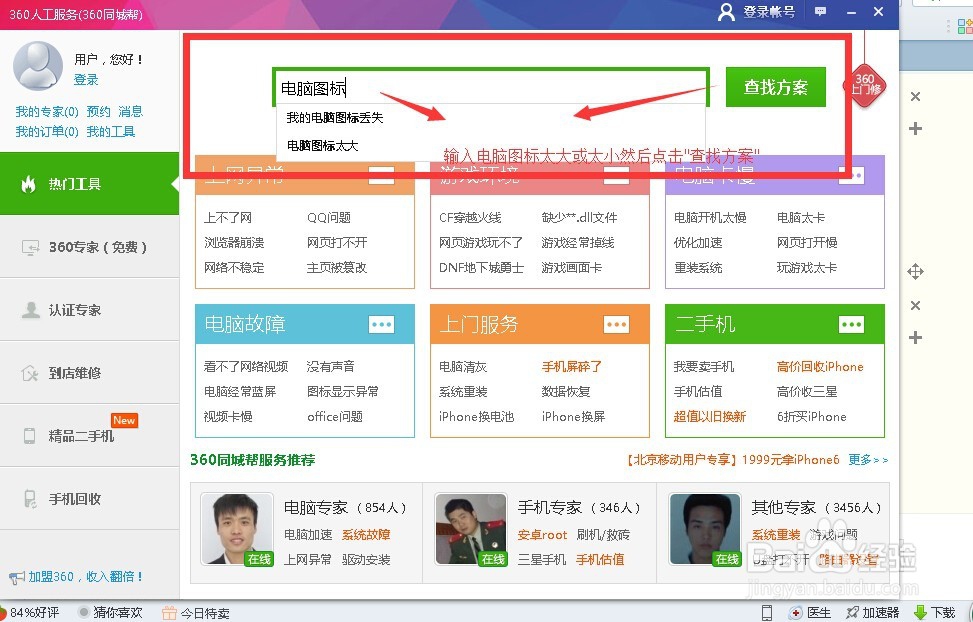
Task: Focus the search field containing 电脑图标
Action: [490, 88]
